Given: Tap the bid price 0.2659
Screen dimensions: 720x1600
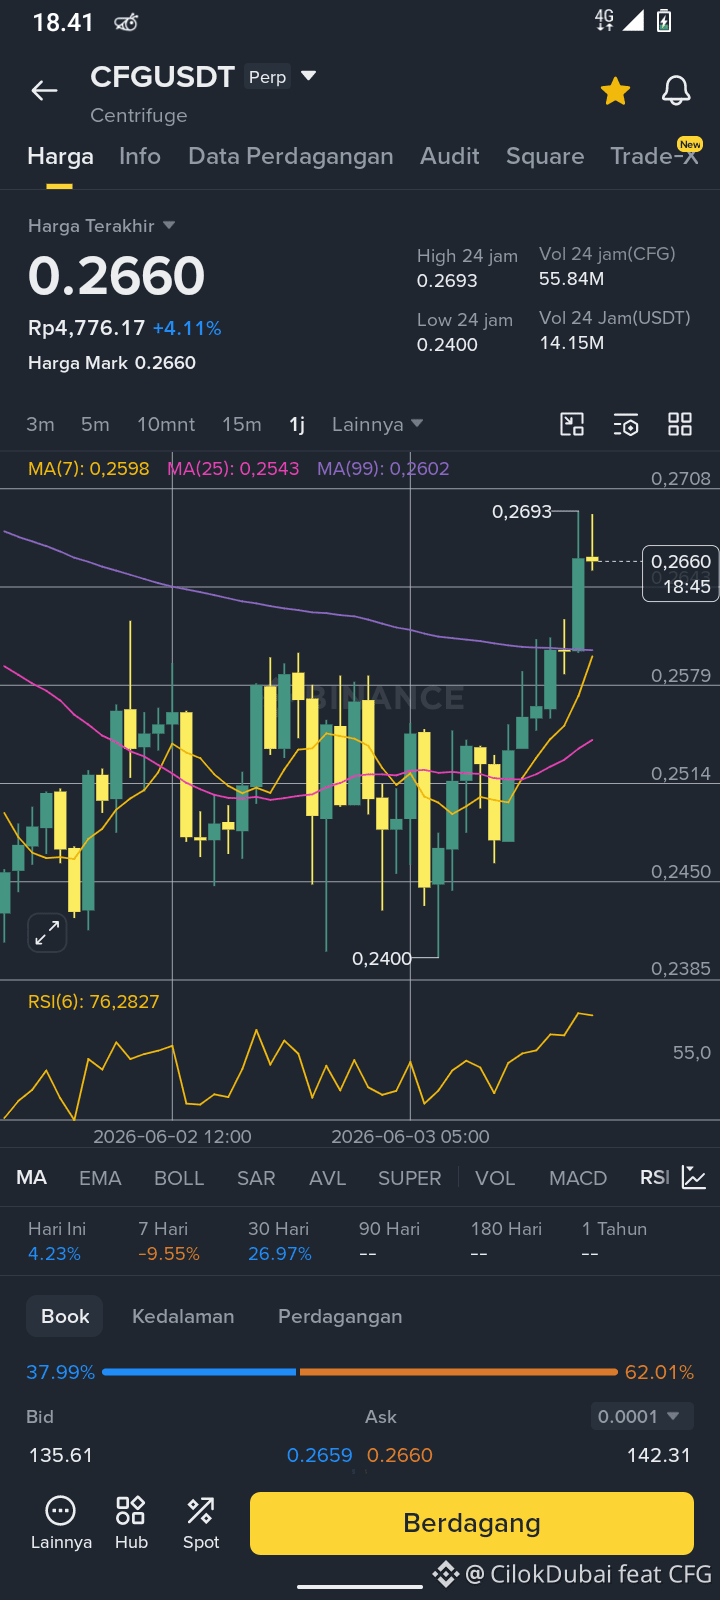Looking at the screenshot, I should (320, 1455).
